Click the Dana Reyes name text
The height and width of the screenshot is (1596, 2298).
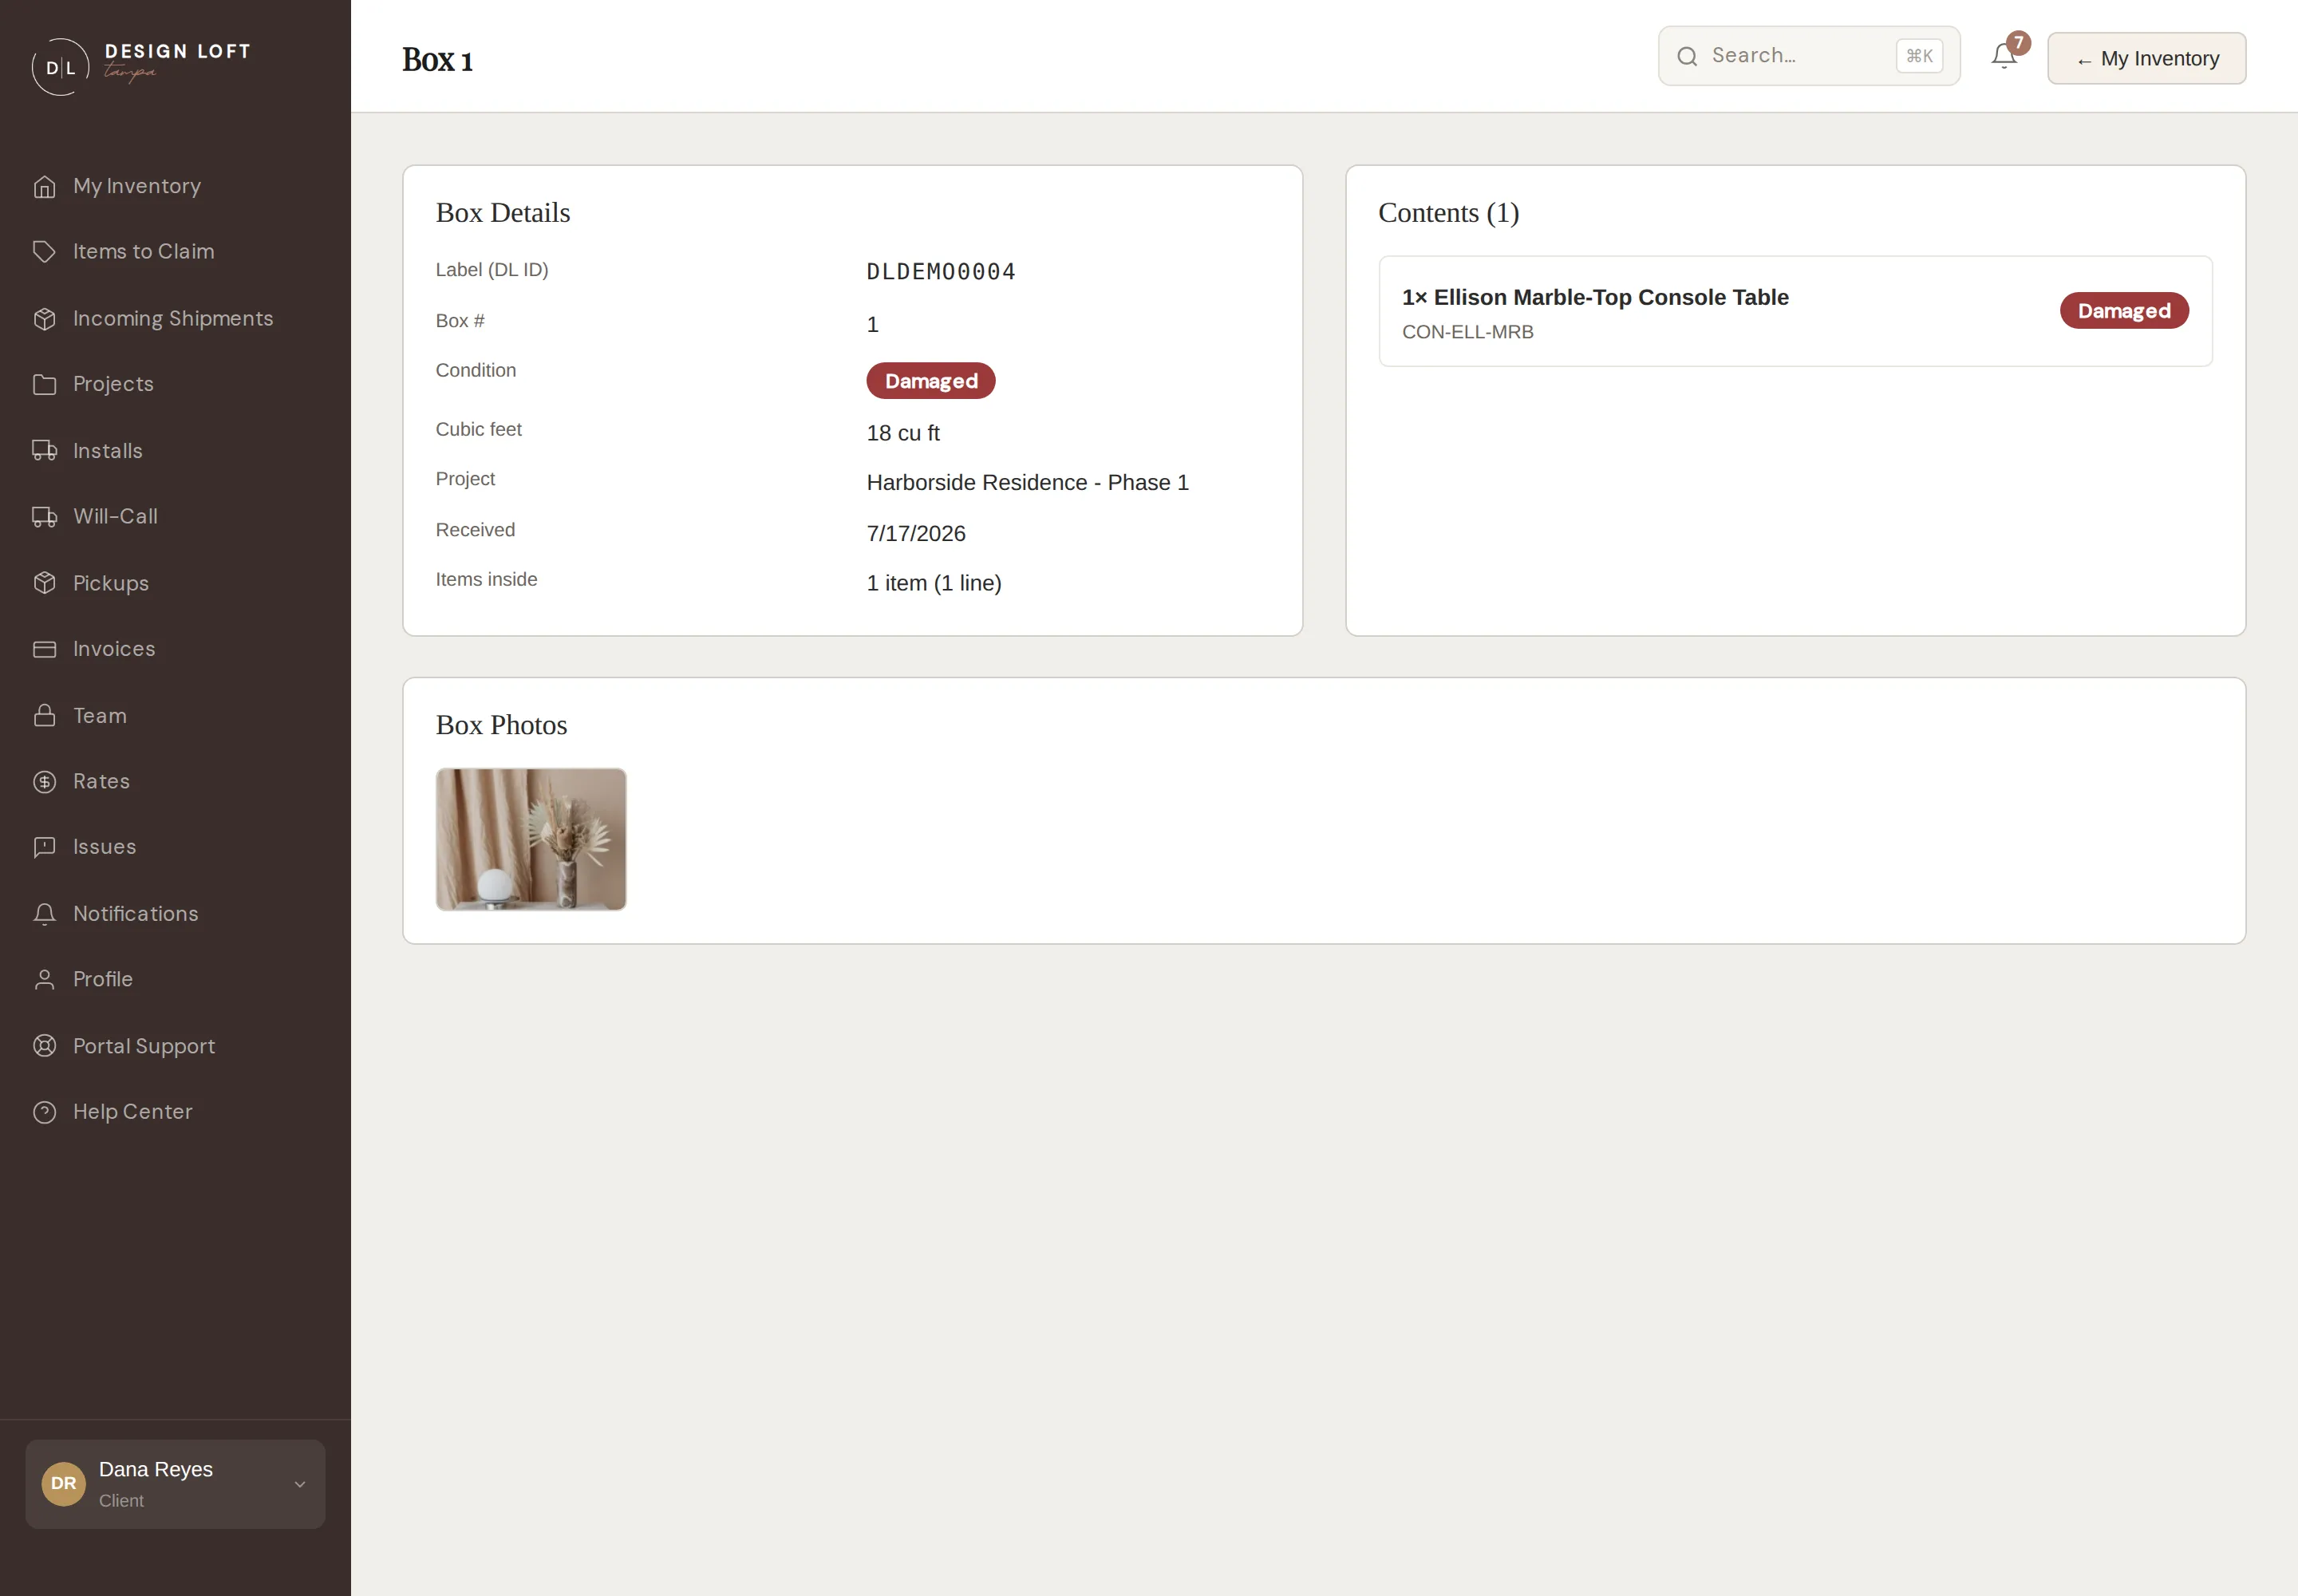point(156,1469)
